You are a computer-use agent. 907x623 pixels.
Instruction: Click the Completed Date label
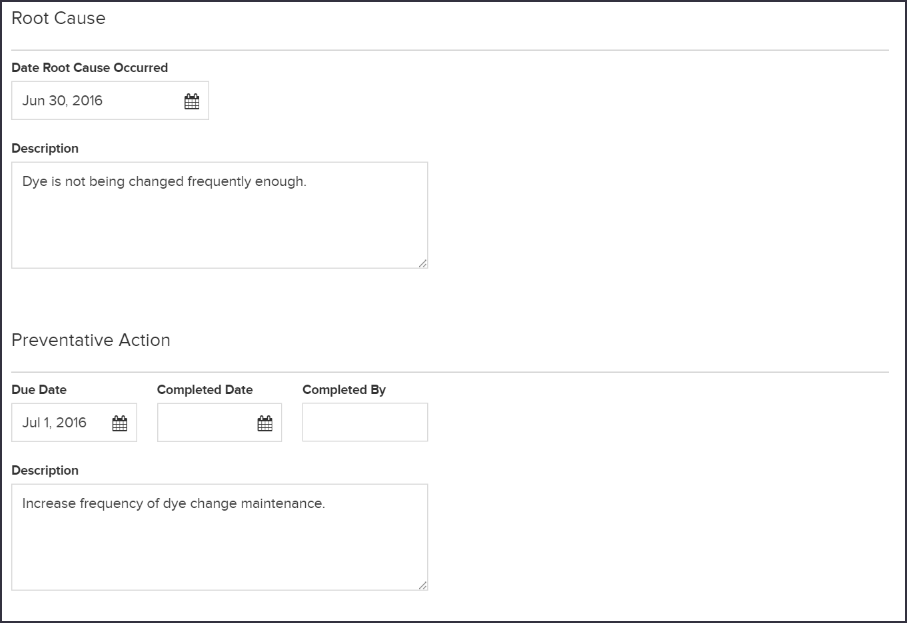click(x=205, y=390)
